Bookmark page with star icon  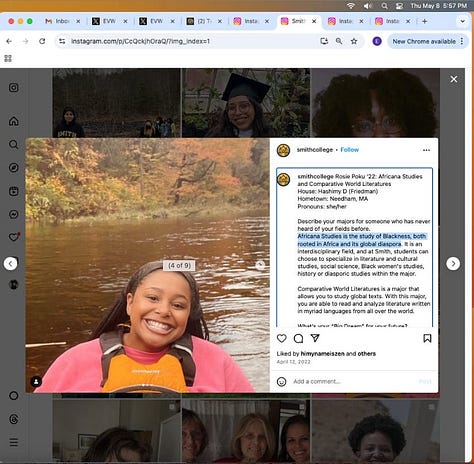(354, 41)
